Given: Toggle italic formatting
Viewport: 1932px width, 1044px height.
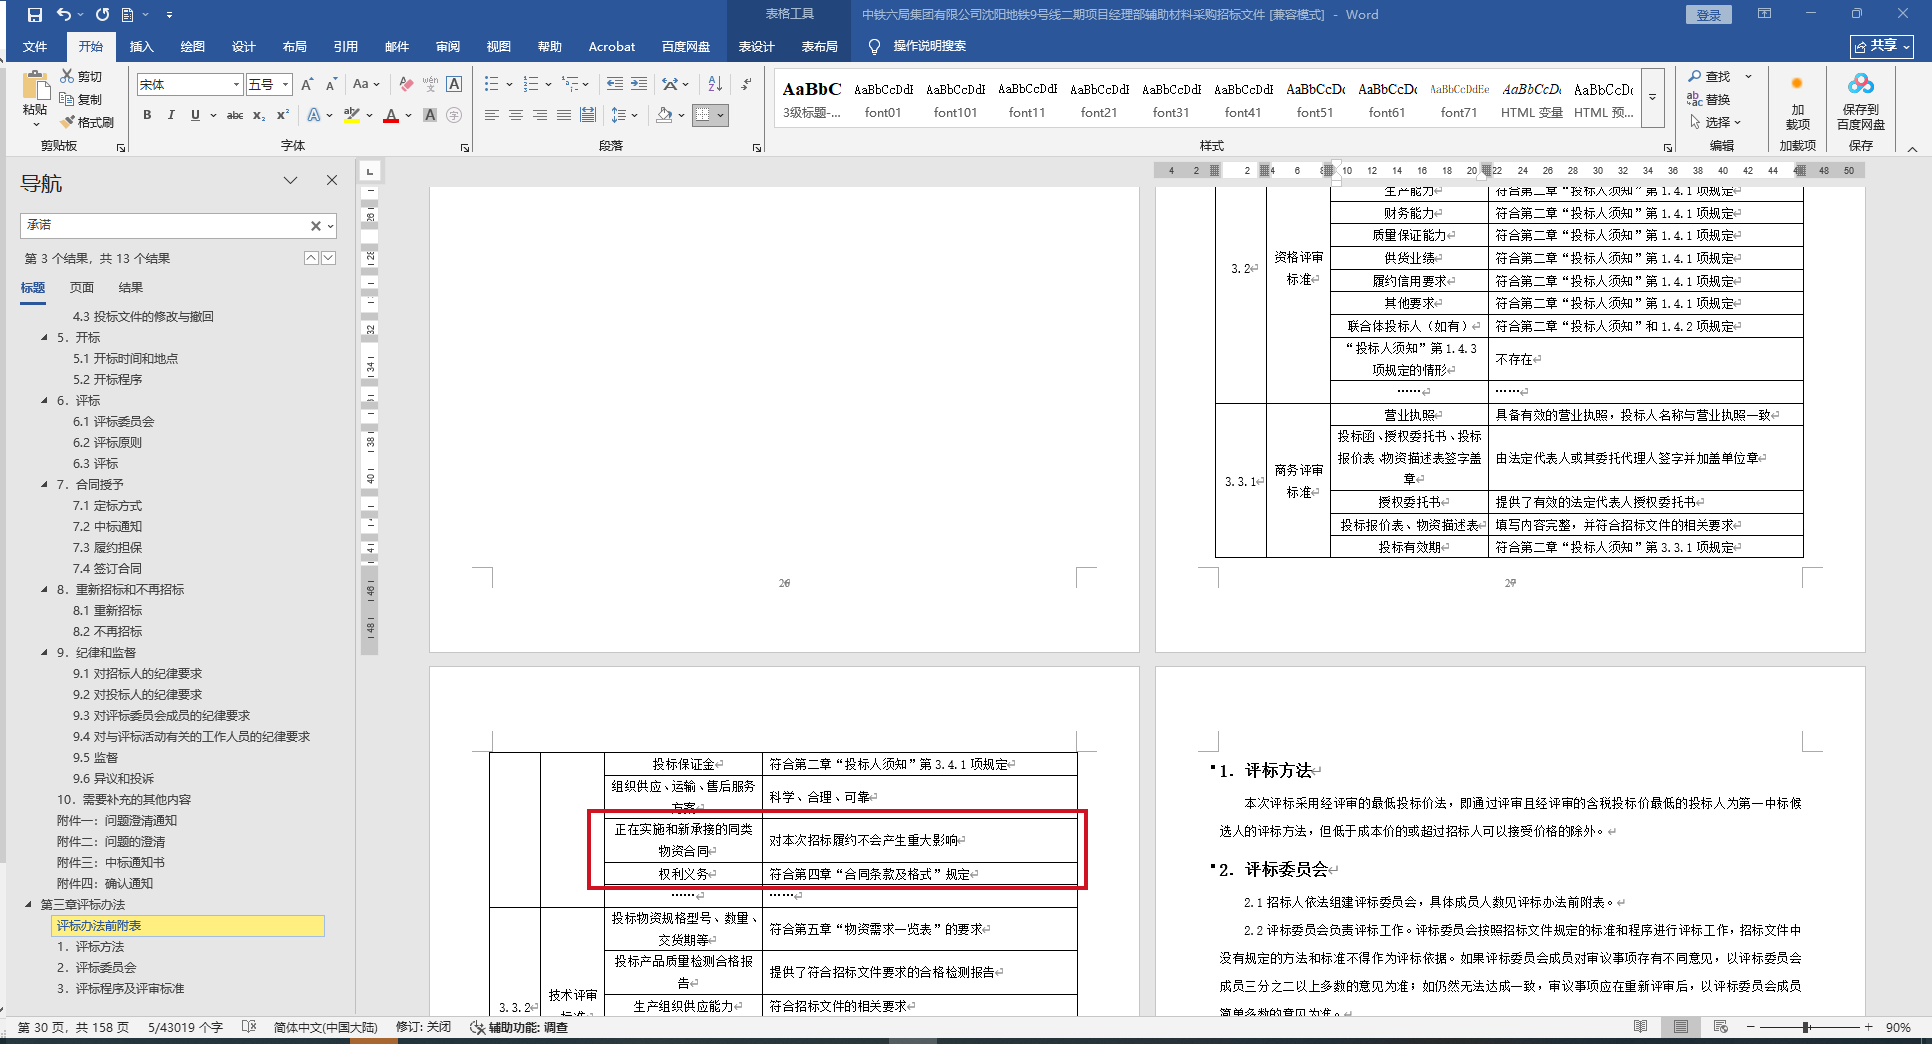Looking at the screenshot, I should 171,115.
